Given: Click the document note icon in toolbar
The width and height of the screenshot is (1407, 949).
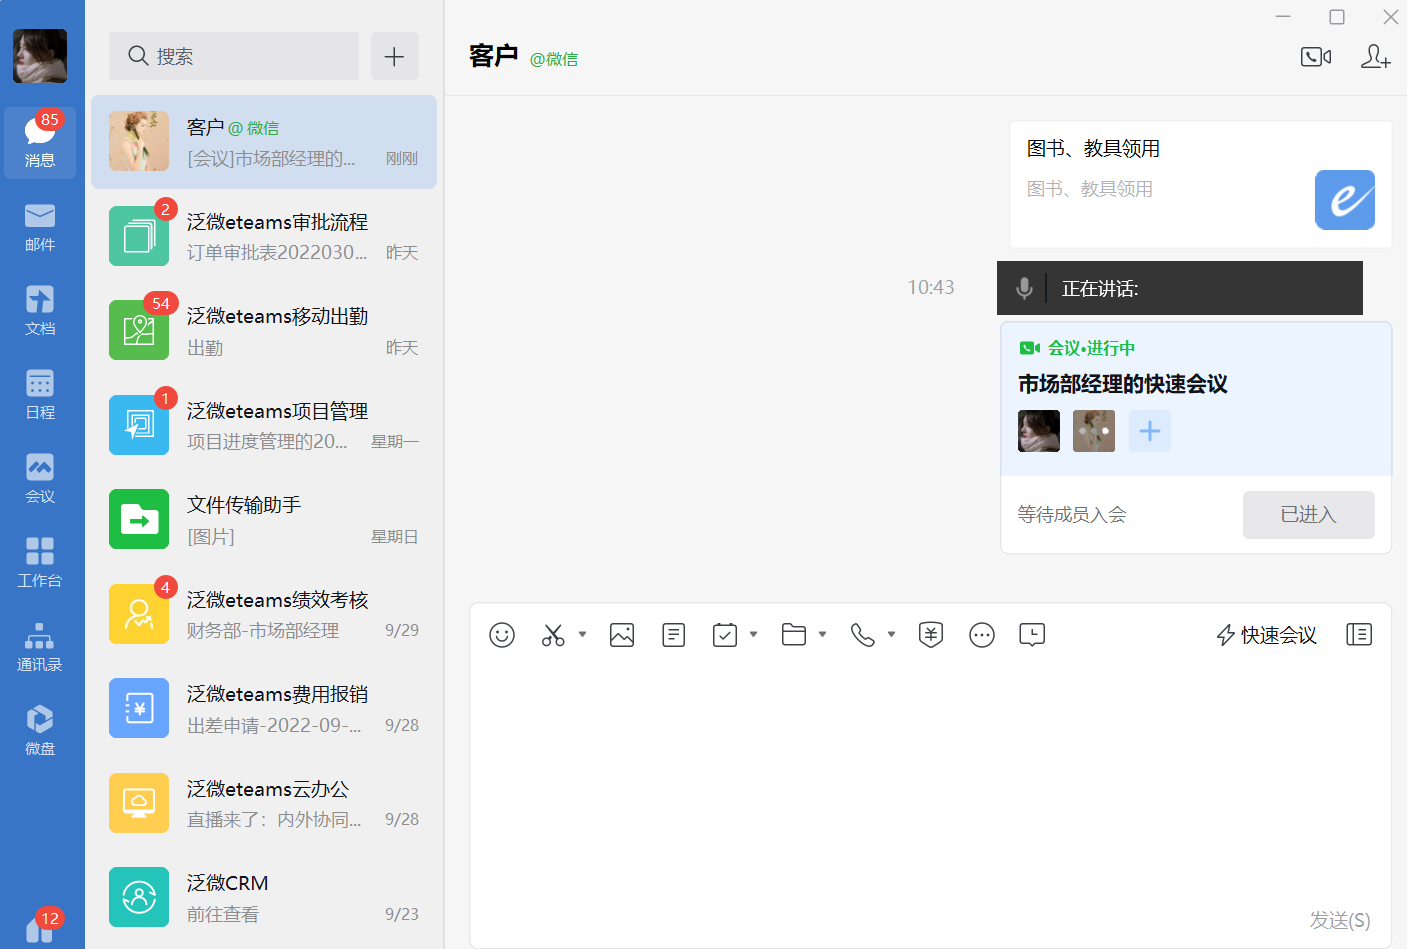Looking at the screenshot, I should pos(674,635).
